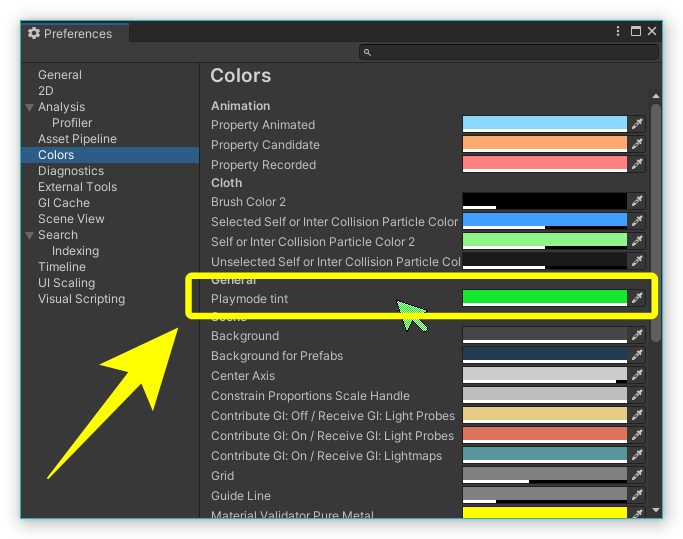Open the GI Cache settings
The height and width of the screenshot is (539, 683).
pos(64,203)
